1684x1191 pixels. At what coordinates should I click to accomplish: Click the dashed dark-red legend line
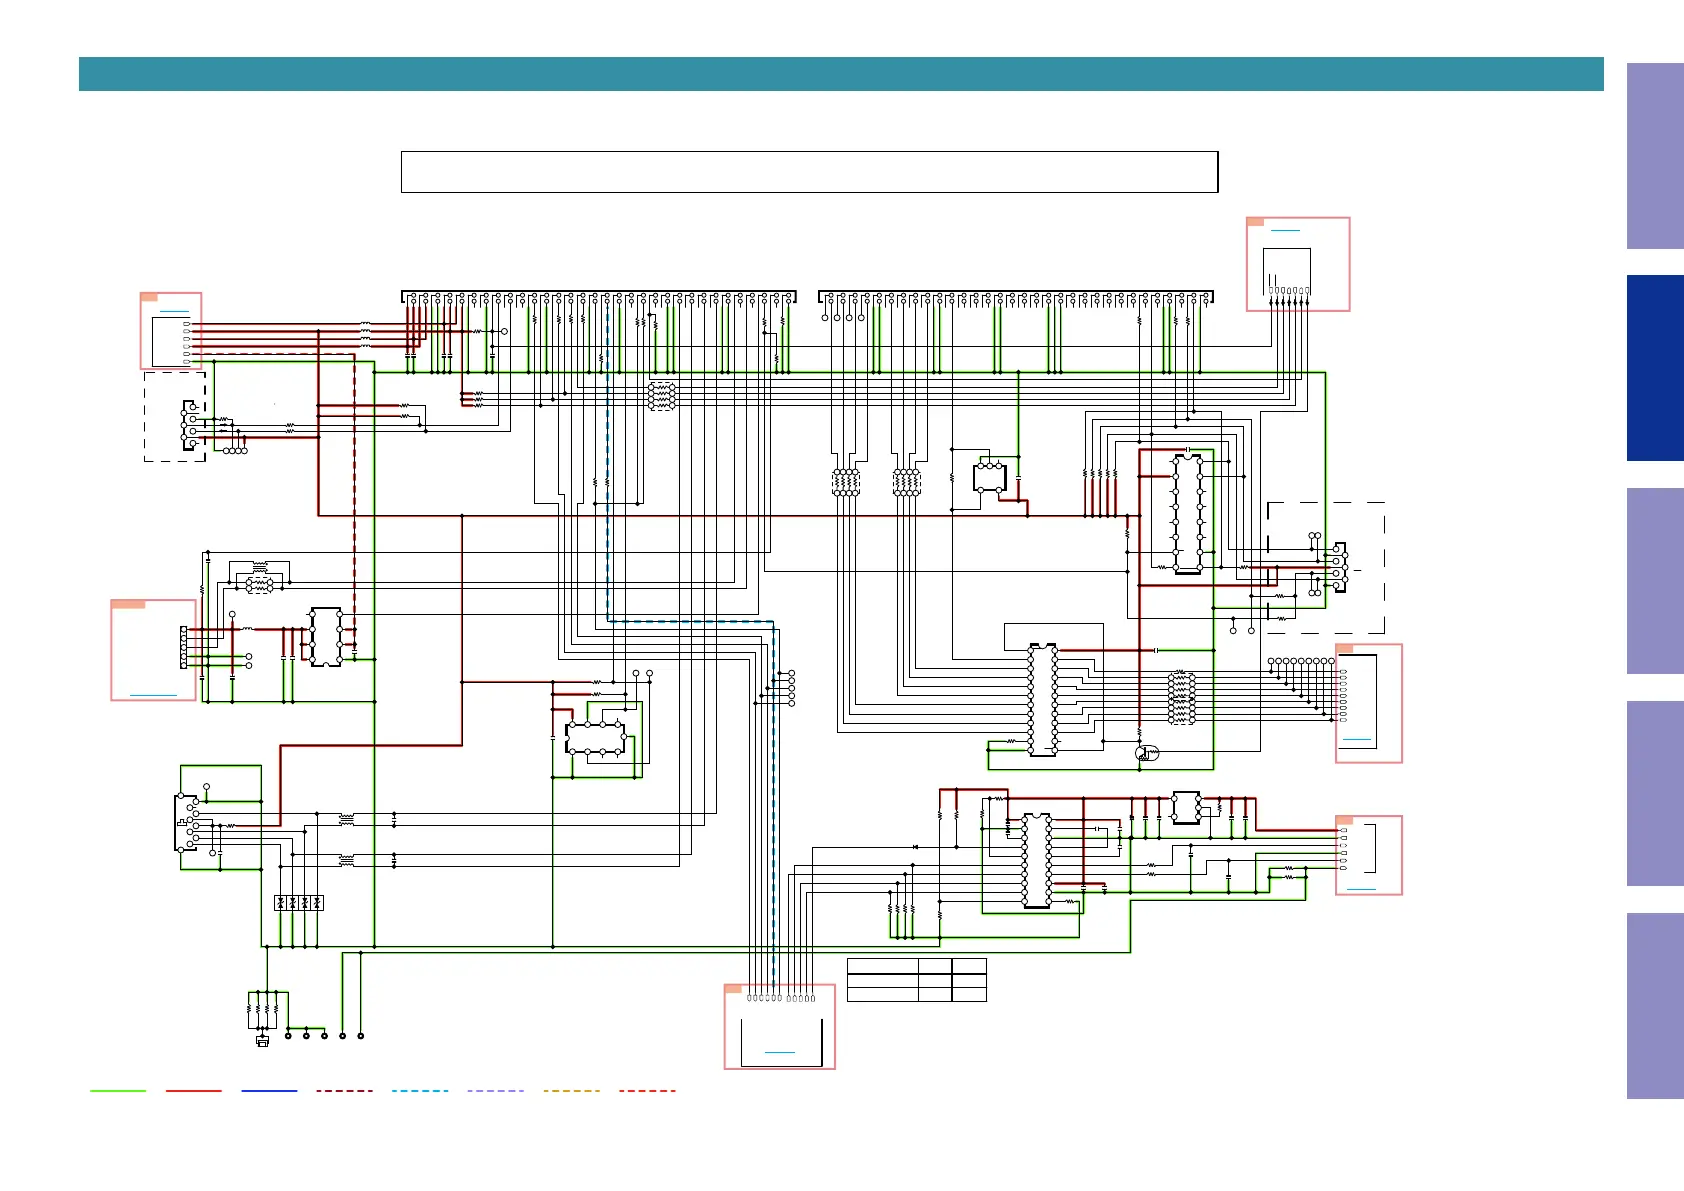[x=345, y=1091]
